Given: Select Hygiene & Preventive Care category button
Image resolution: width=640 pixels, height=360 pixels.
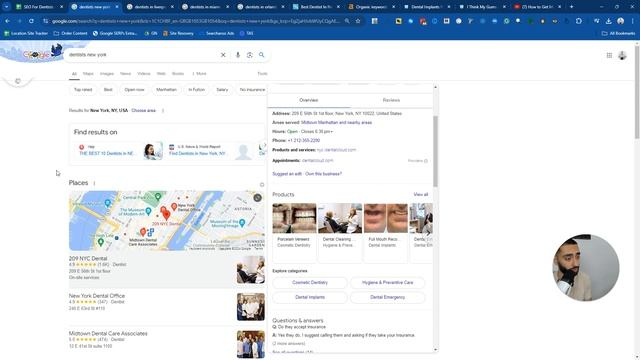Looking at the screenshot, I should tap(387, 282).
